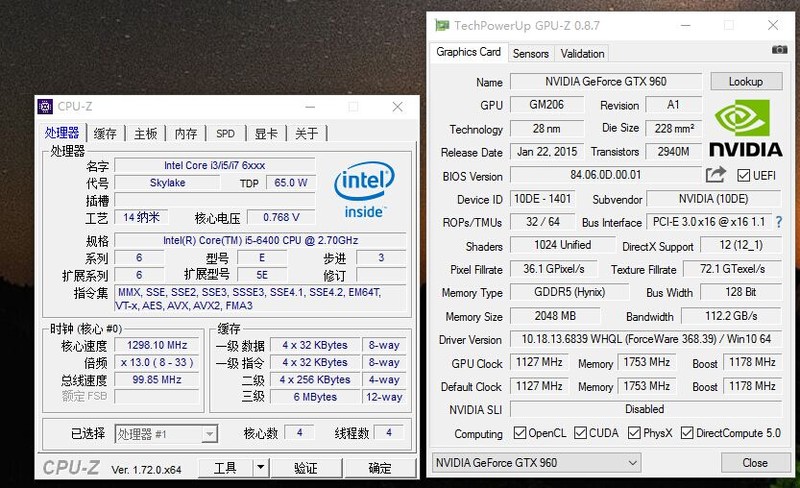Open the 内存 tab in CPU-Z

[x=186, y=134]
